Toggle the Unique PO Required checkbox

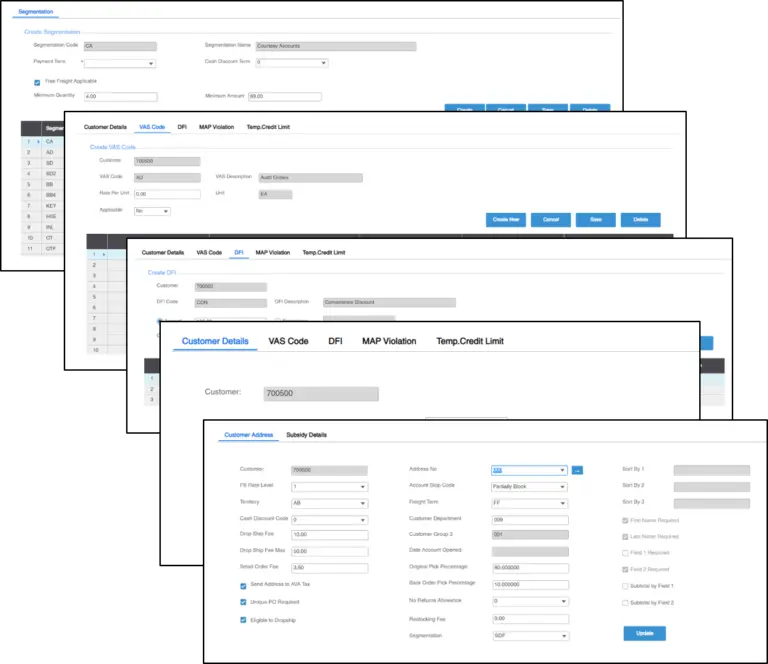[x=244, y=602]
